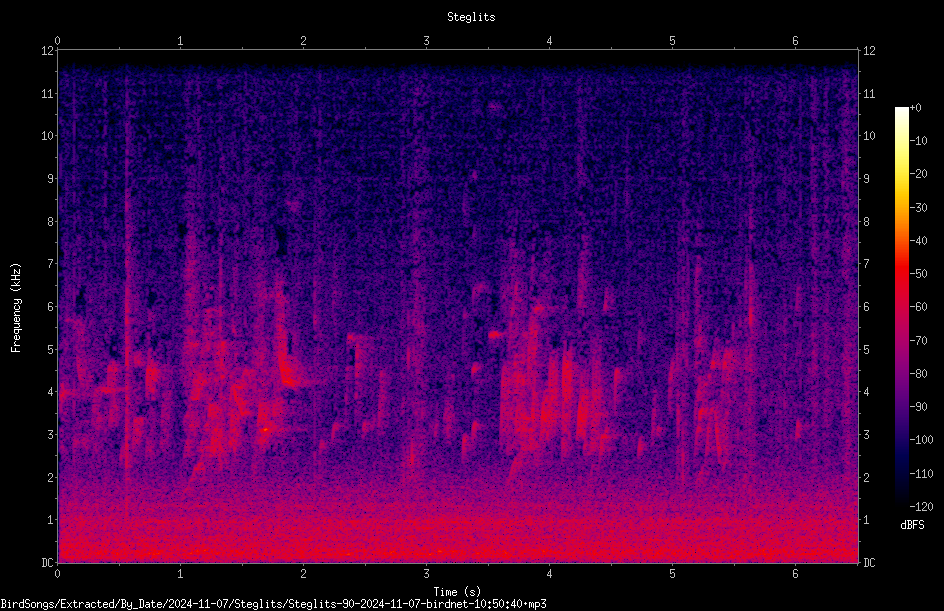
Task: Click the 1 second tick on bottom time axis
Action: click(180, 574)
